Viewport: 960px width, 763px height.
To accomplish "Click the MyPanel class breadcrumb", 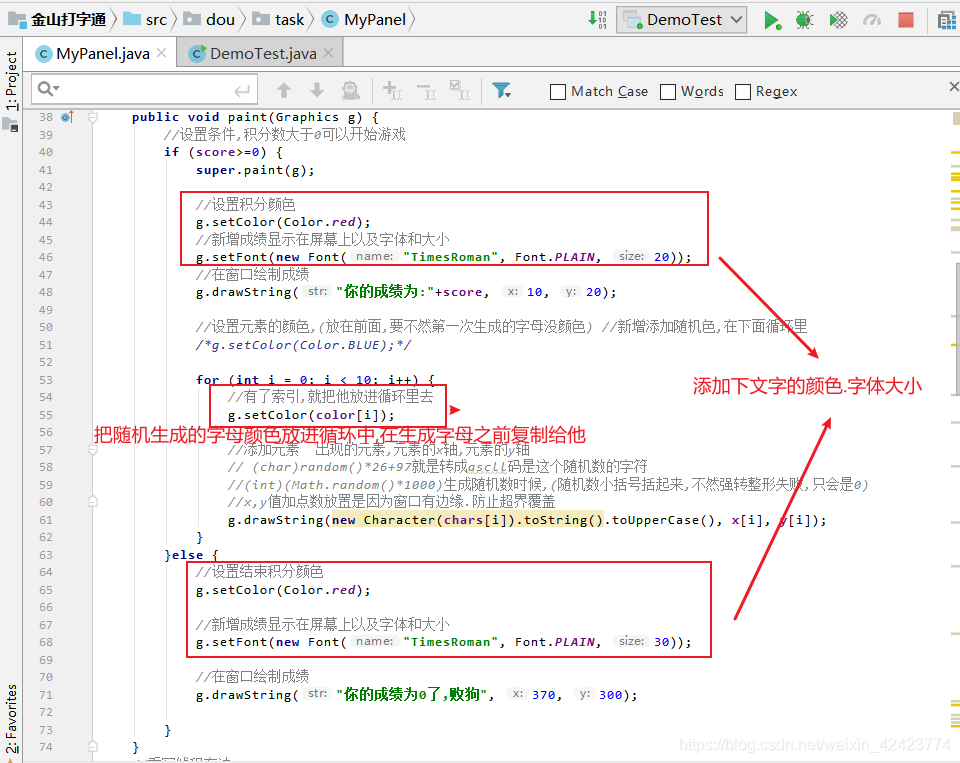I will click(x=364, y=20).
